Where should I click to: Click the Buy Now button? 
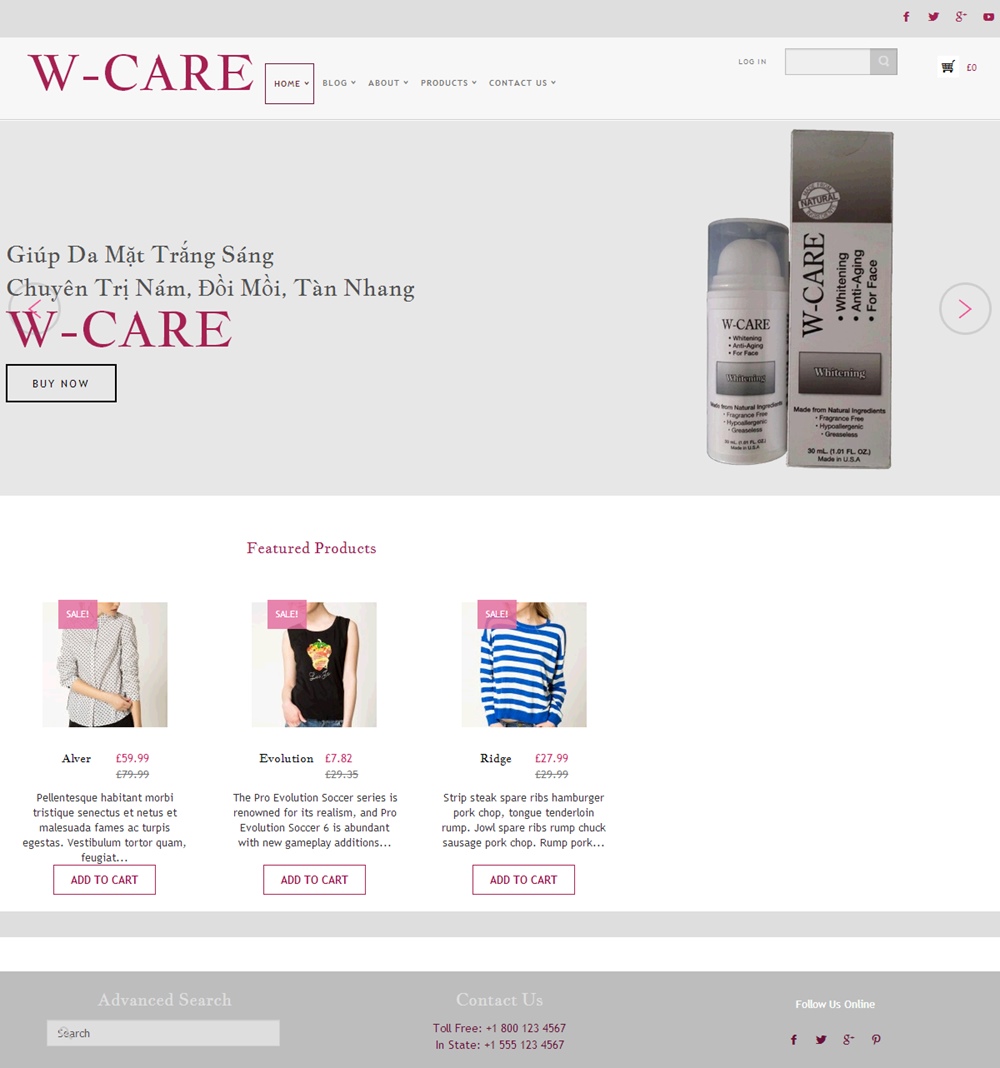pos(61,383)
